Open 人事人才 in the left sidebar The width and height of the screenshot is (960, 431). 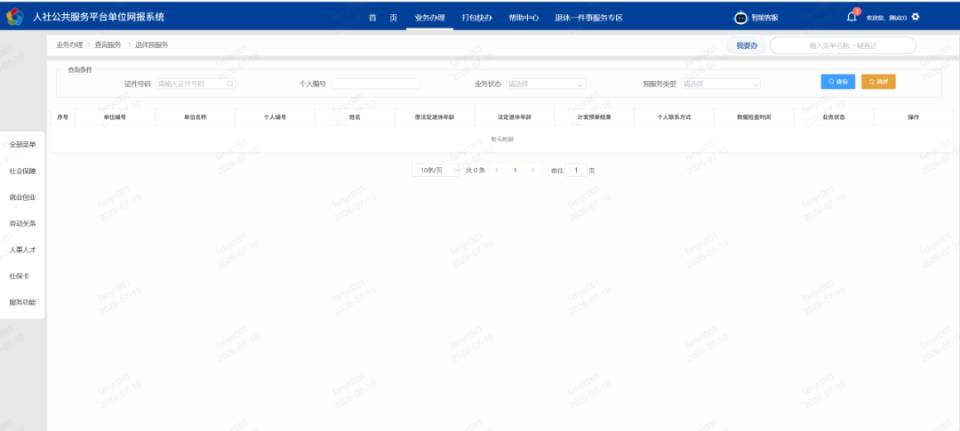(x=23, y=250)
